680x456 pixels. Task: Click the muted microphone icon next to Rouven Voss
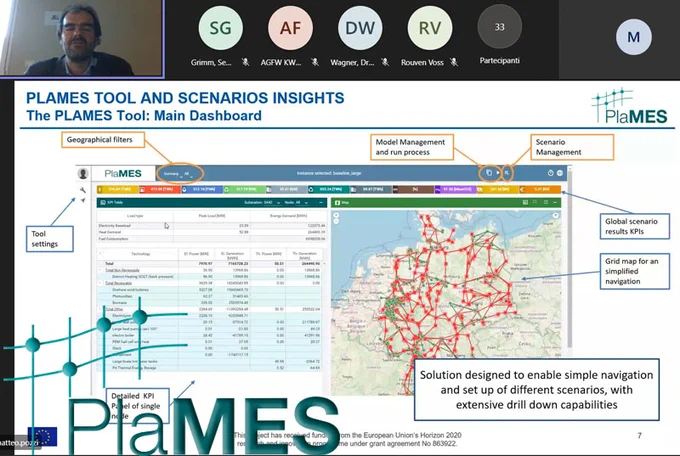[454, 62]
